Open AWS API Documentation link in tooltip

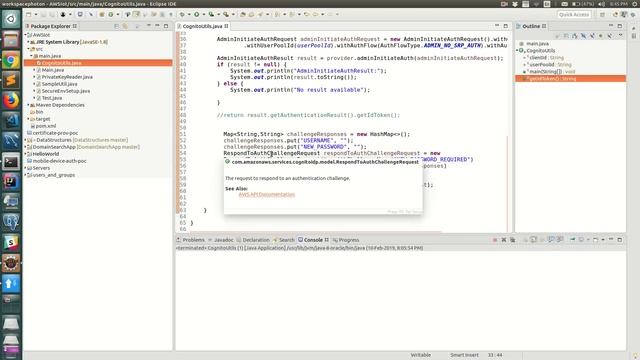(x=267, y=194)
